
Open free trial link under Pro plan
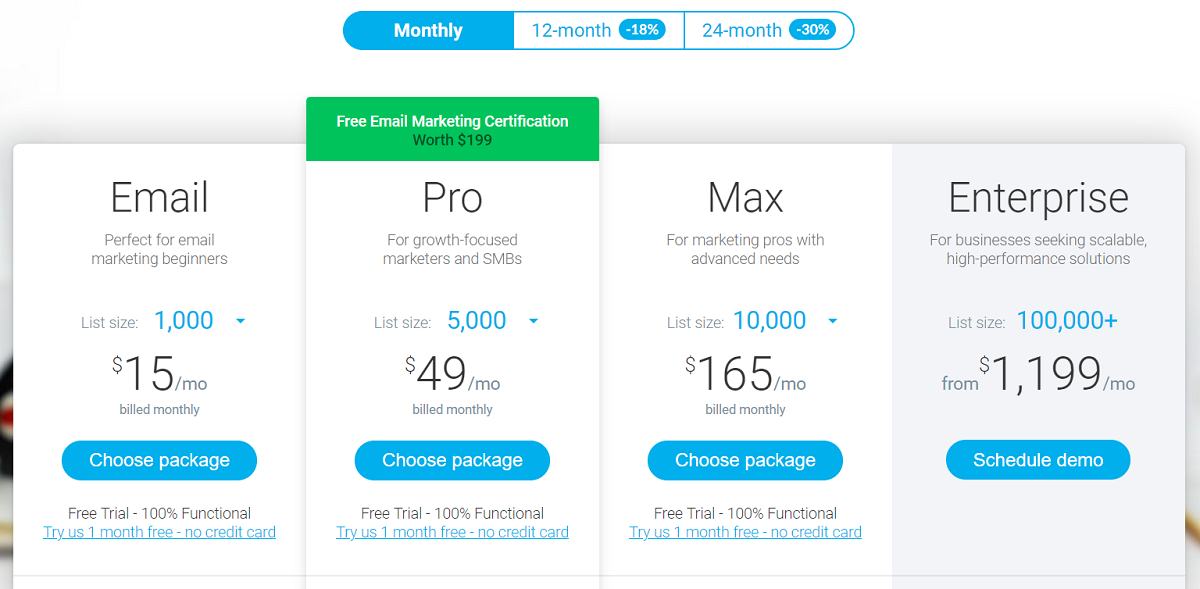[x=452, y=532]
